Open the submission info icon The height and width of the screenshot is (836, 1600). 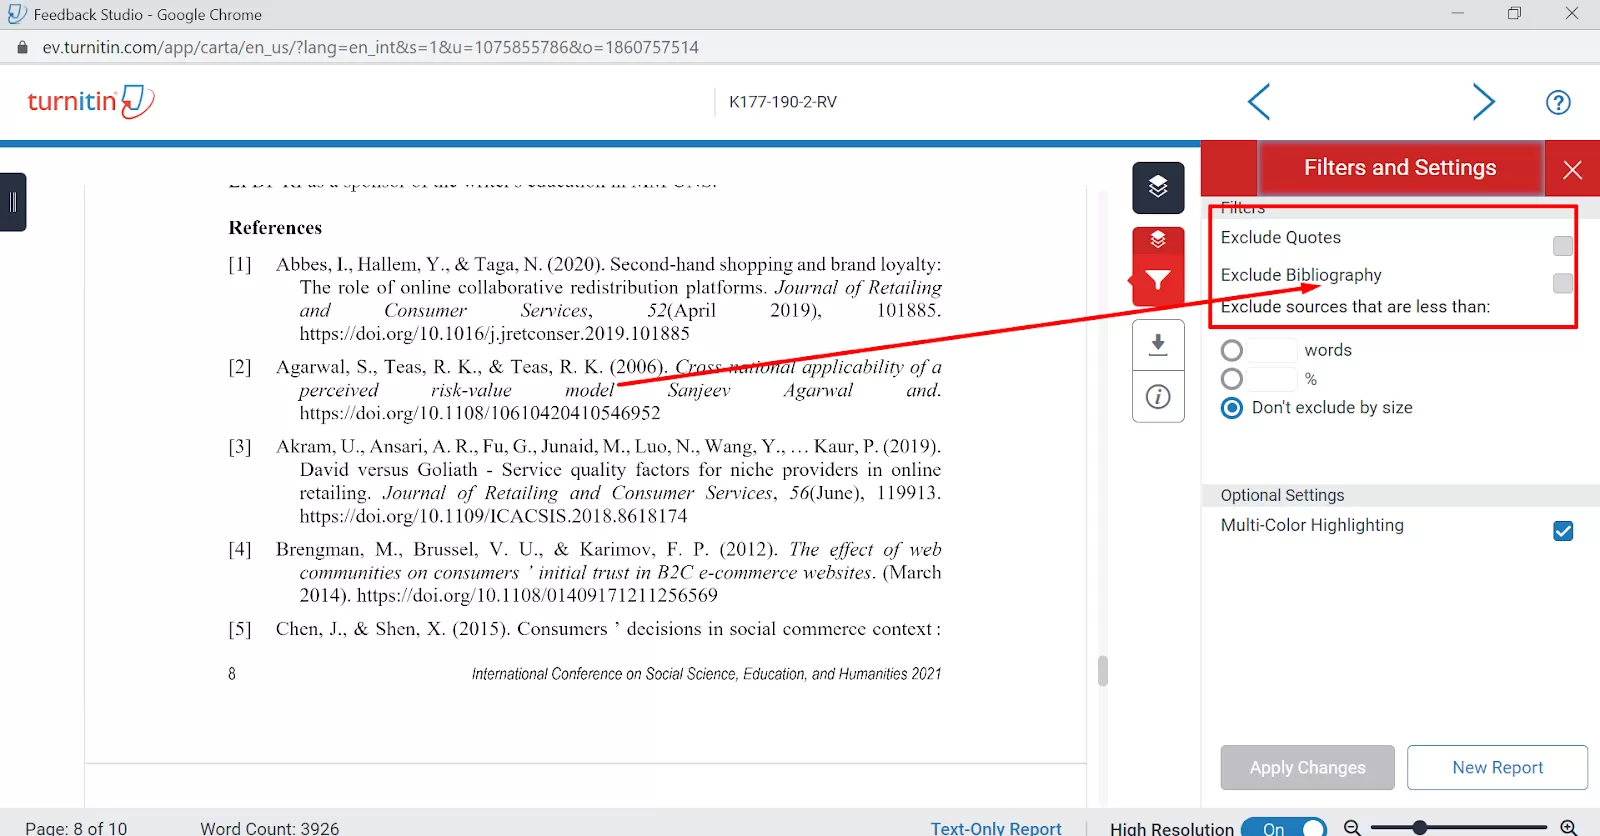pyautogui.click(x=1158, y=397)
